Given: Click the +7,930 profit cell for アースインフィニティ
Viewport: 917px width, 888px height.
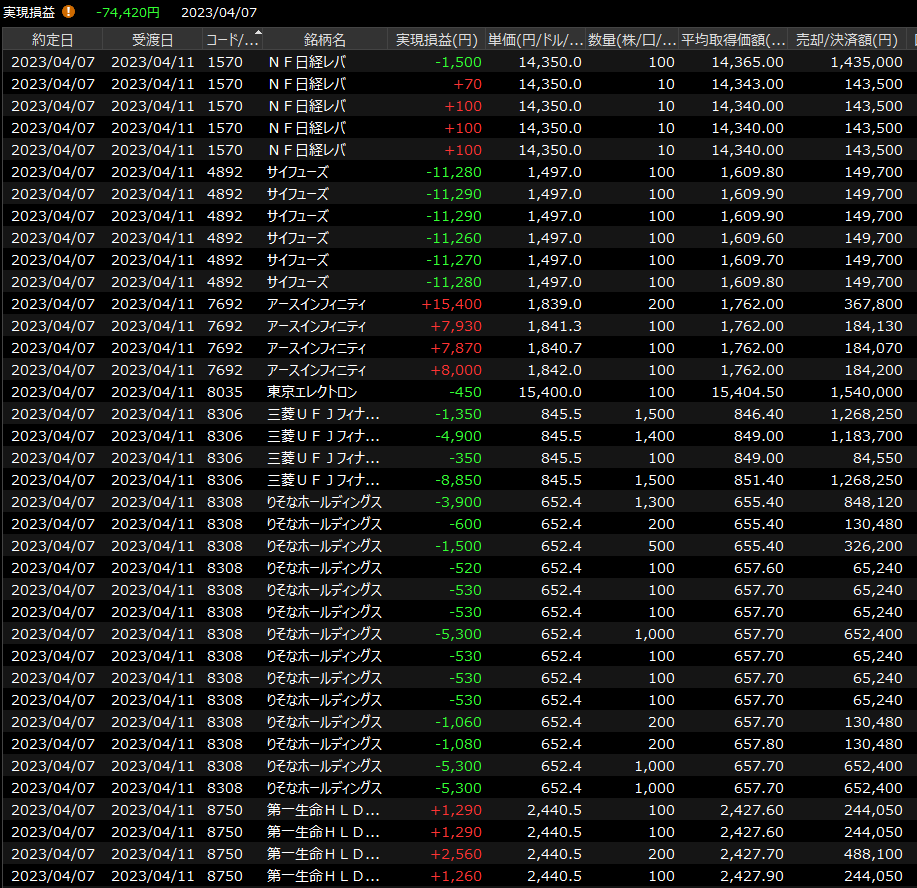Looking at the screenshot, I should [456, 326].
